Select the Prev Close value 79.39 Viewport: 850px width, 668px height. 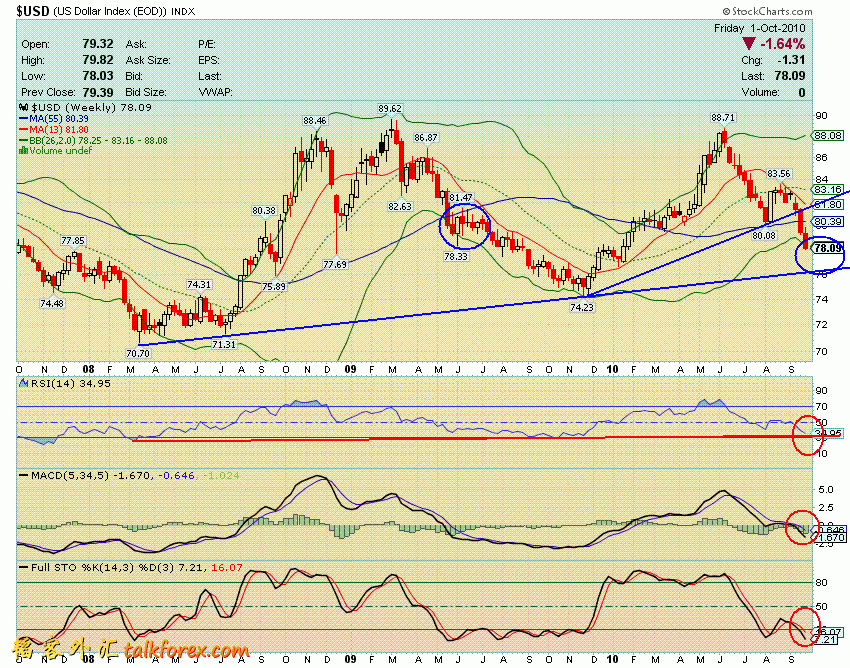click(98, 92)
